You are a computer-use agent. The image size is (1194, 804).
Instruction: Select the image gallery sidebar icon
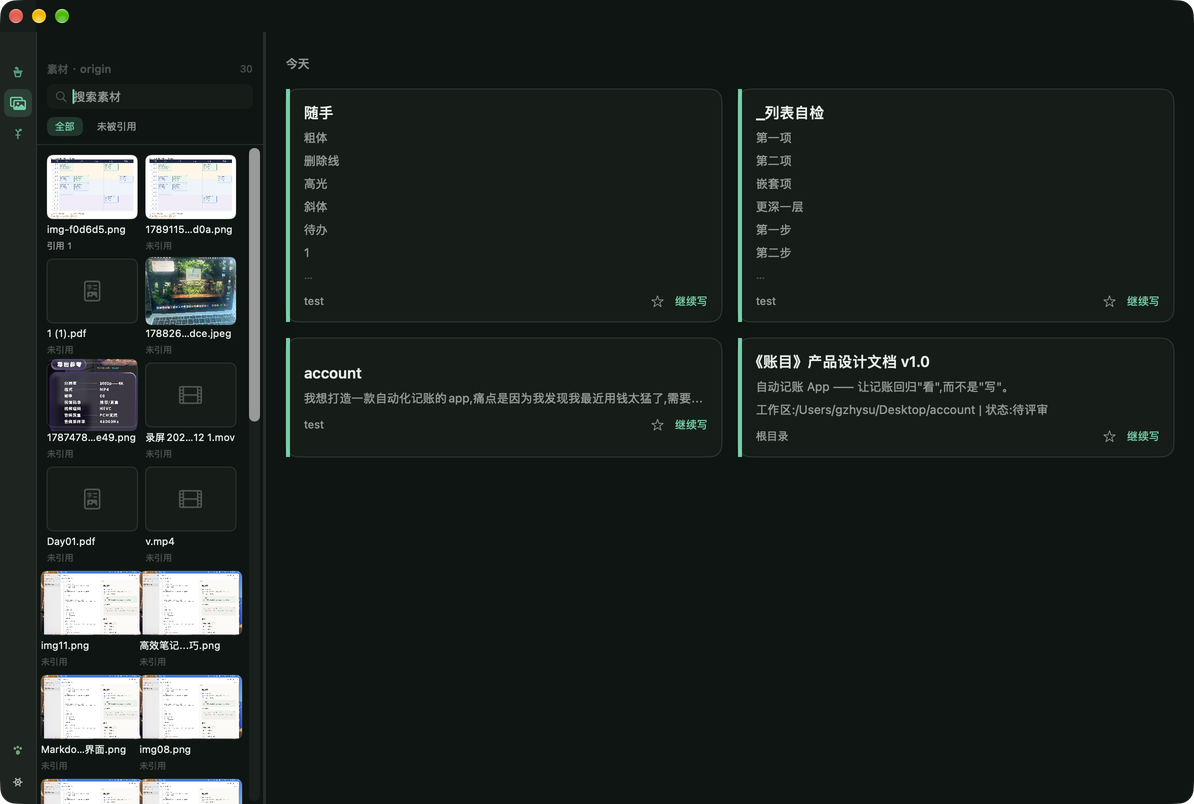point(18,103)
